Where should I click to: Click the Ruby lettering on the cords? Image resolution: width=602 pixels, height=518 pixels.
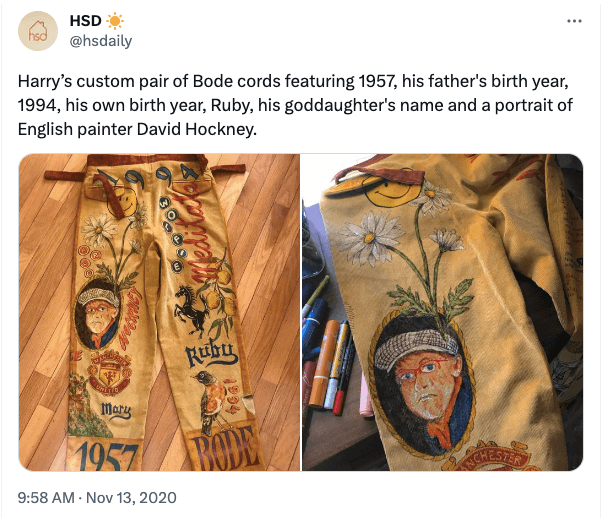point(209,352)
